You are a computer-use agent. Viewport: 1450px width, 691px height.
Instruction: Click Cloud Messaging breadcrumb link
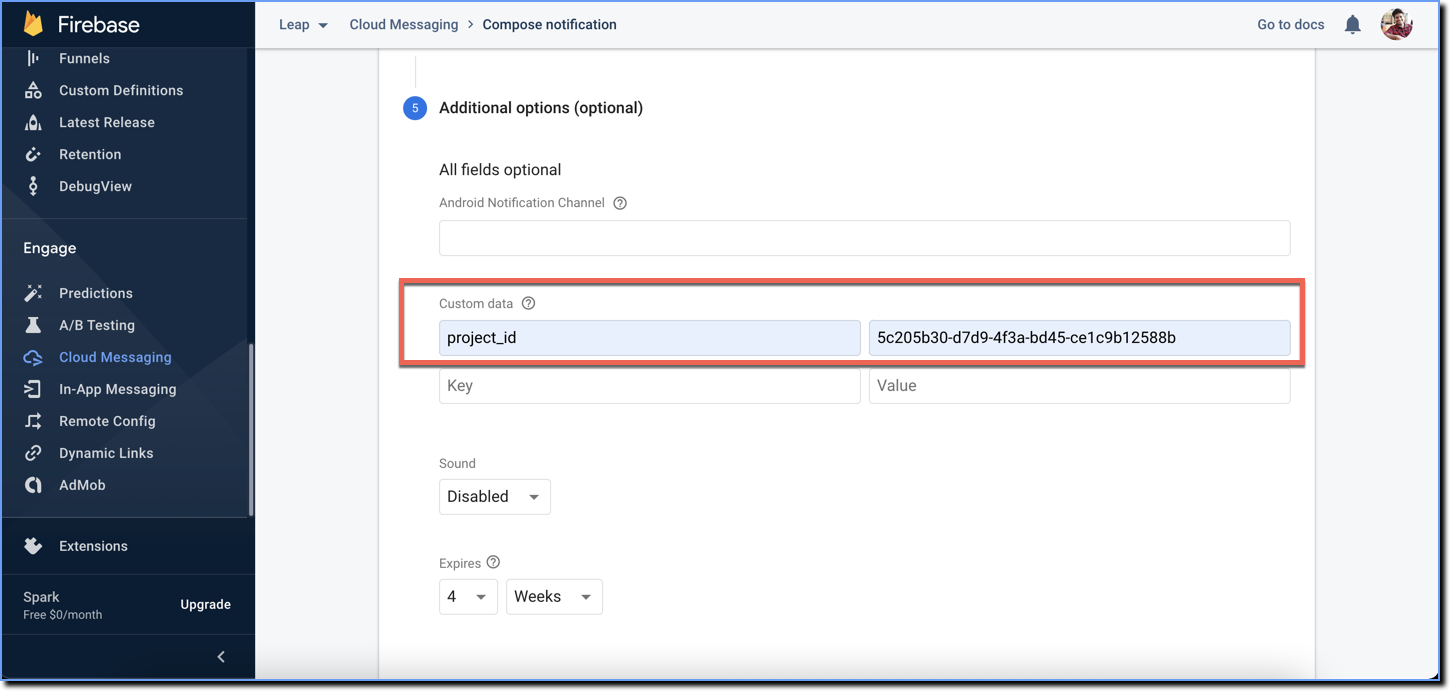pos(404,24)
